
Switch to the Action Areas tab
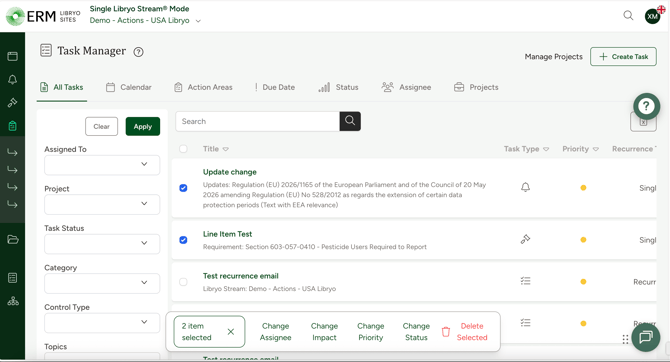[x=203, y=87]
